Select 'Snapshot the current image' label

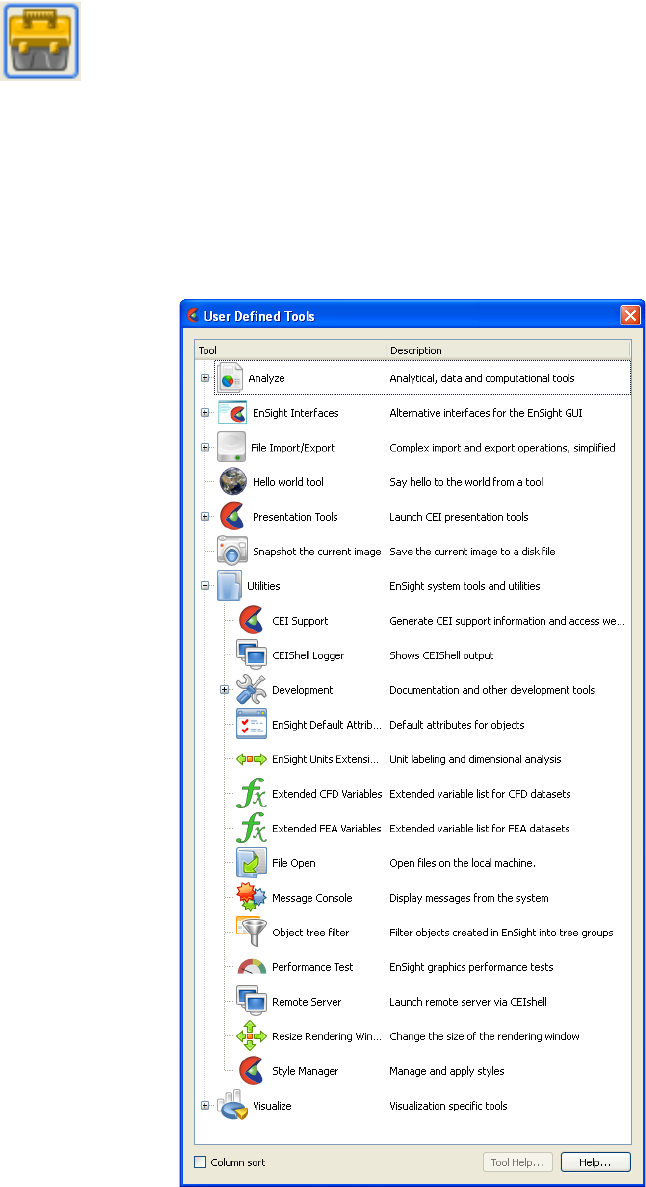click(x=317, y=552)
